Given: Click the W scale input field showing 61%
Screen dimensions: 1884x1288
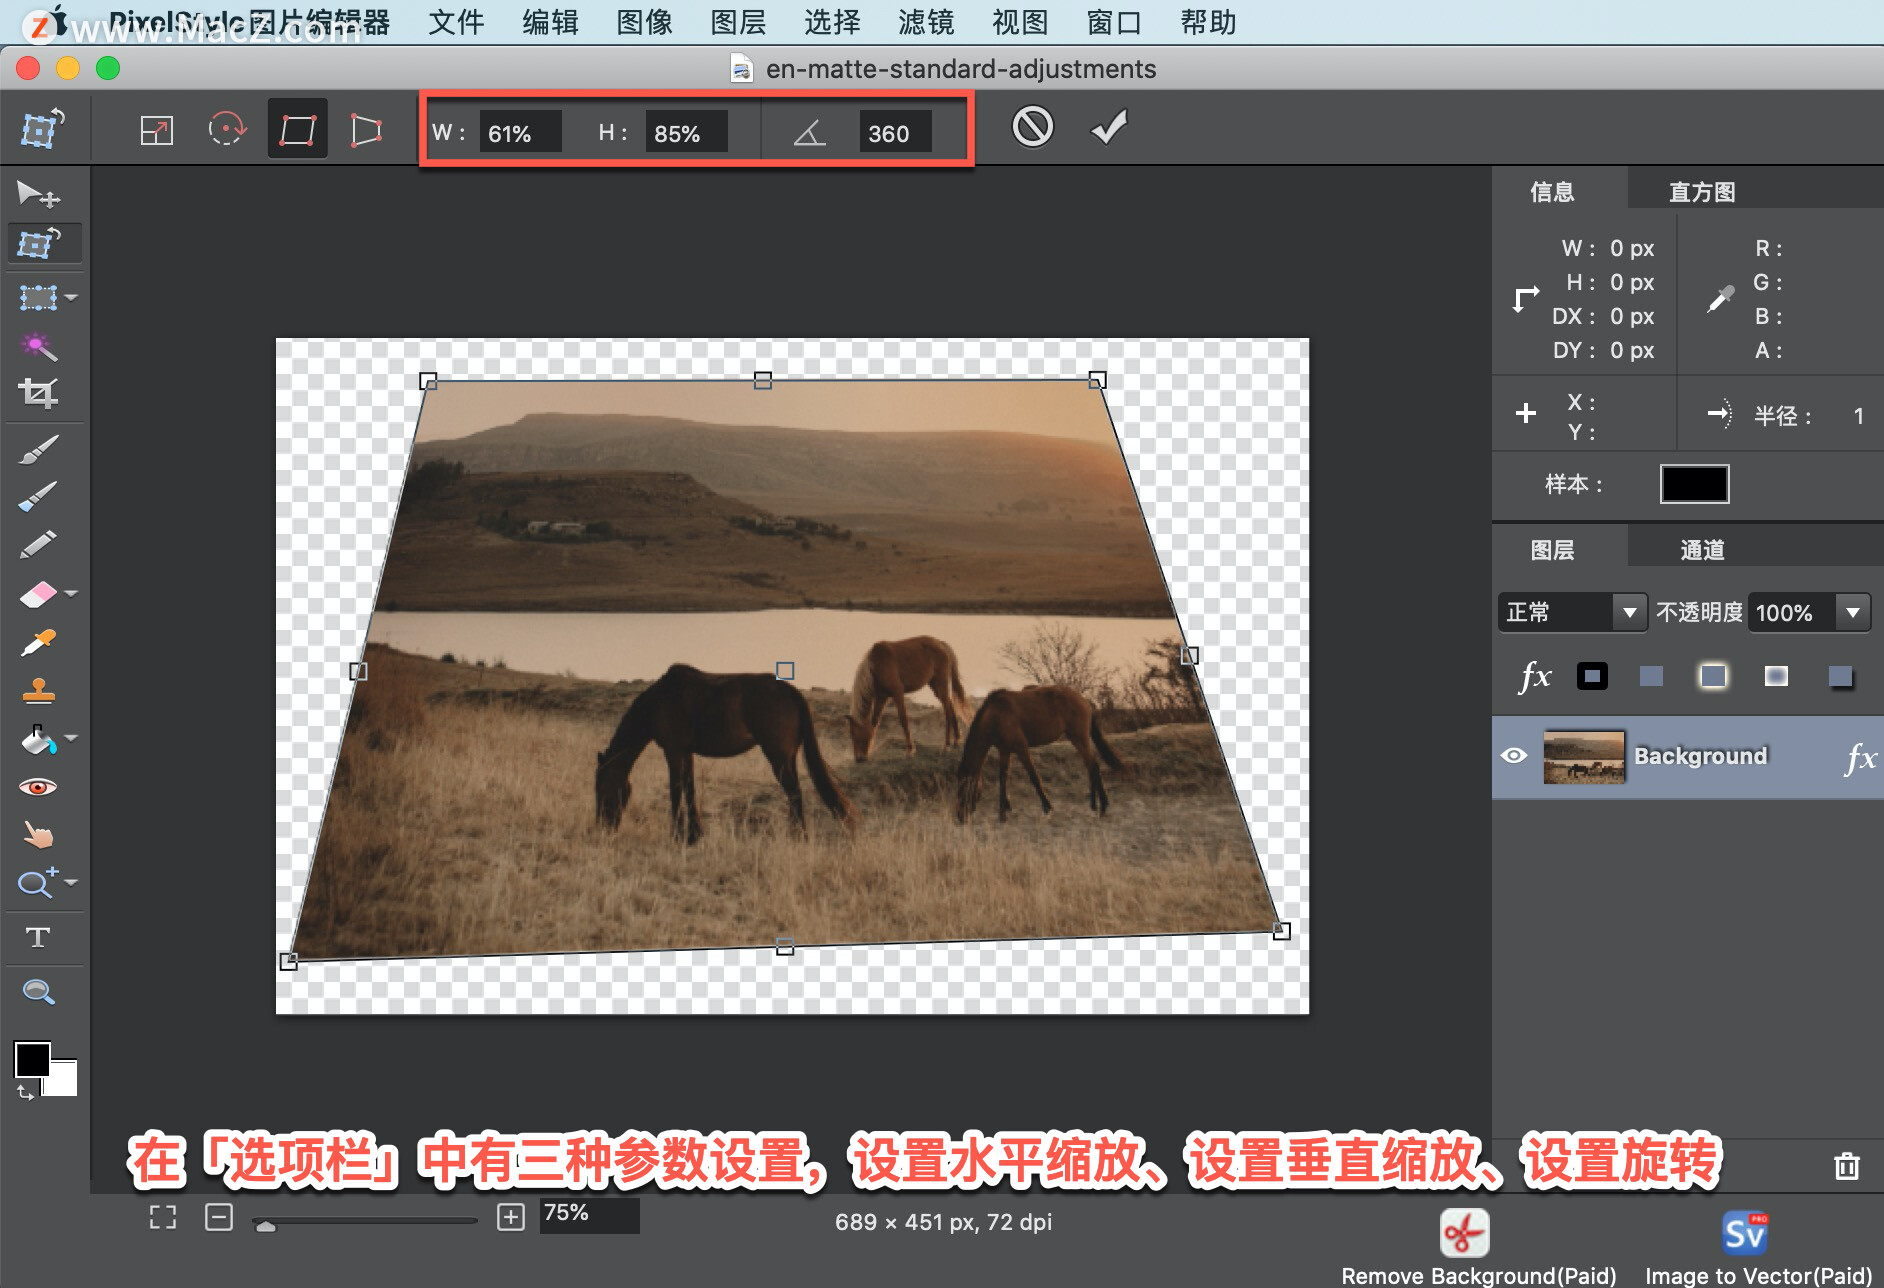Looking at the screenshot, I should pos(520,132).
